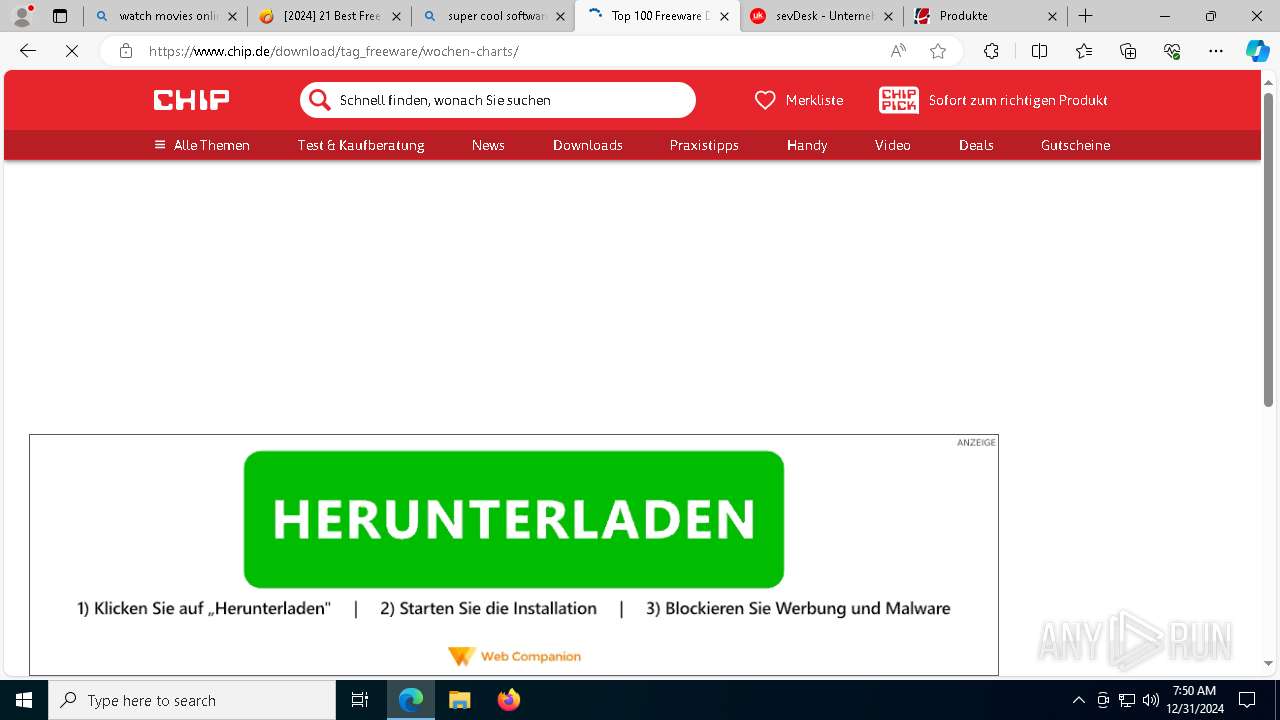Open File Explorer from the taskbar
1280x720 pixels.
pyautogui.click(x=460, y=700)
